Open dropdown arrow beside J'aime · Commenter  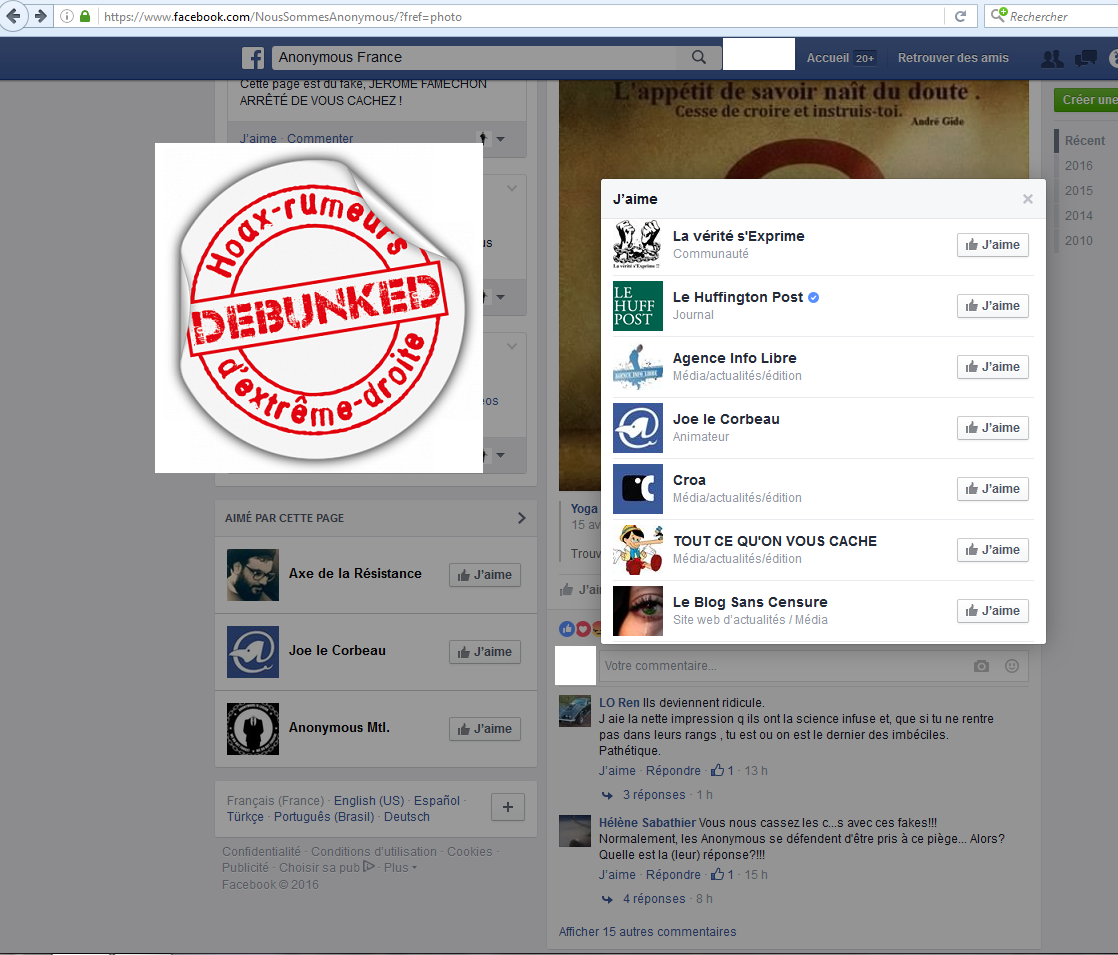pos(501,139)
